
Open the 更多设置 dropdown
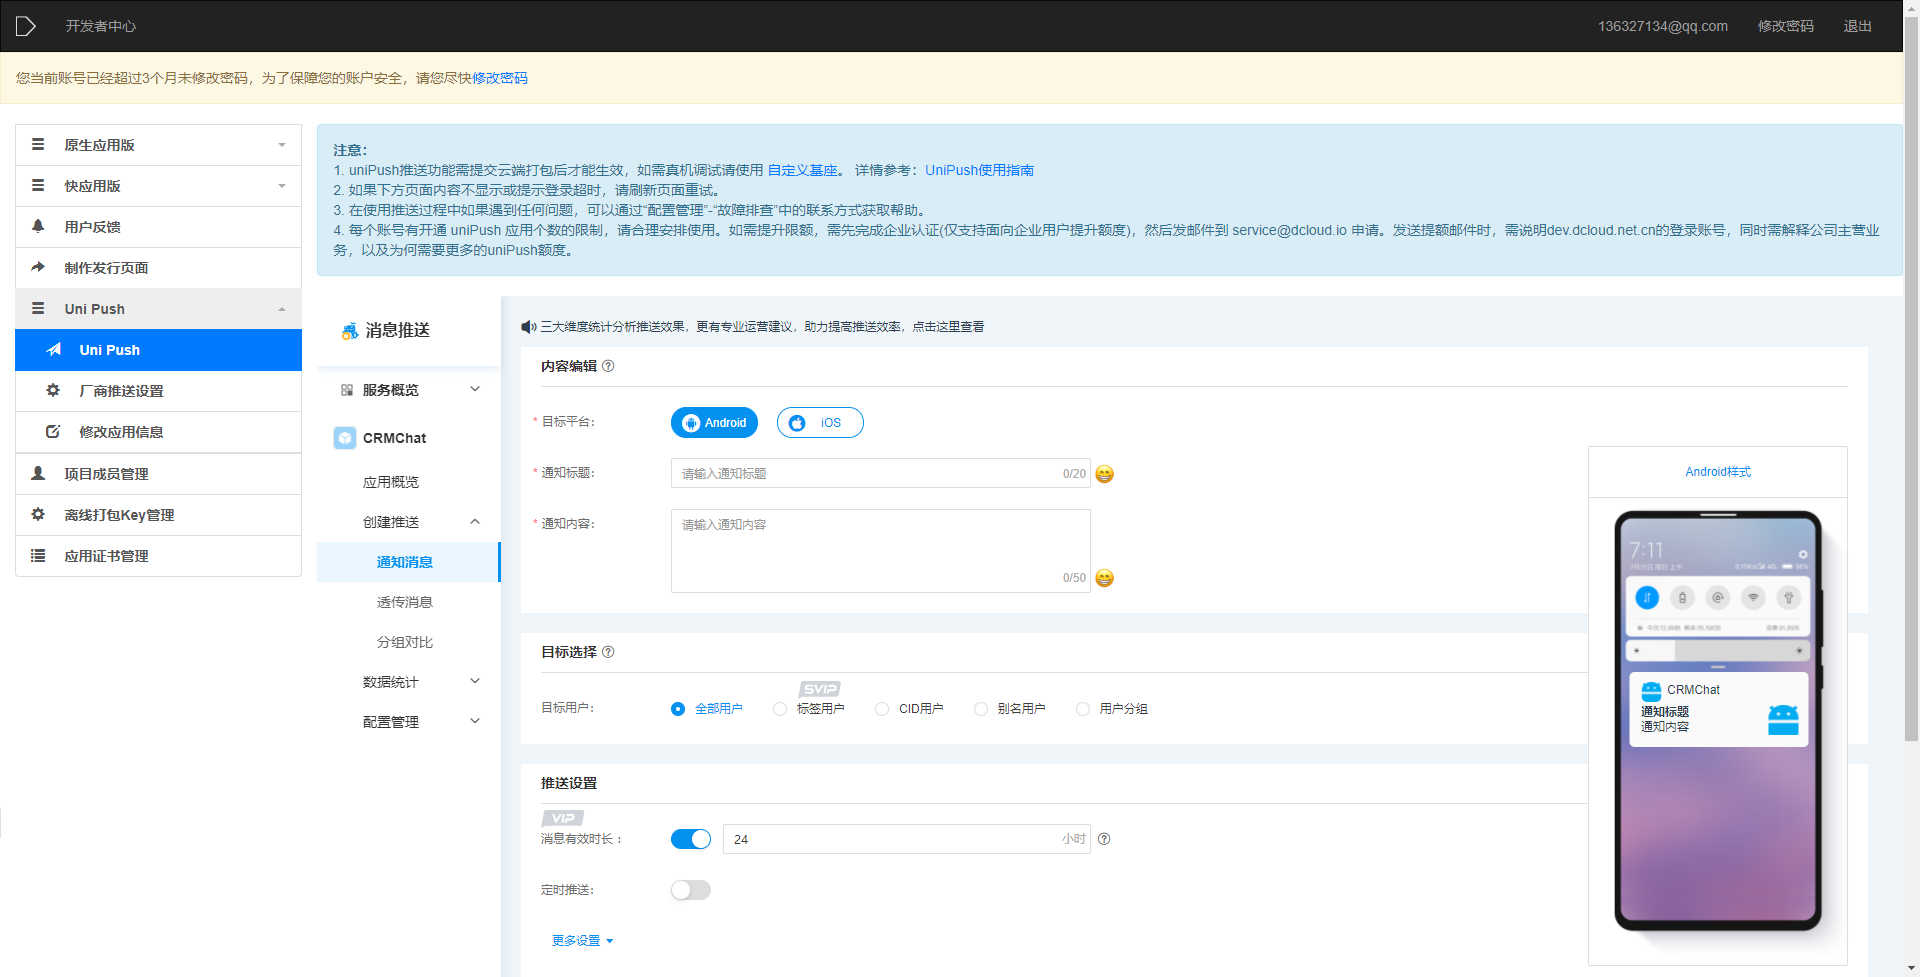581,940
